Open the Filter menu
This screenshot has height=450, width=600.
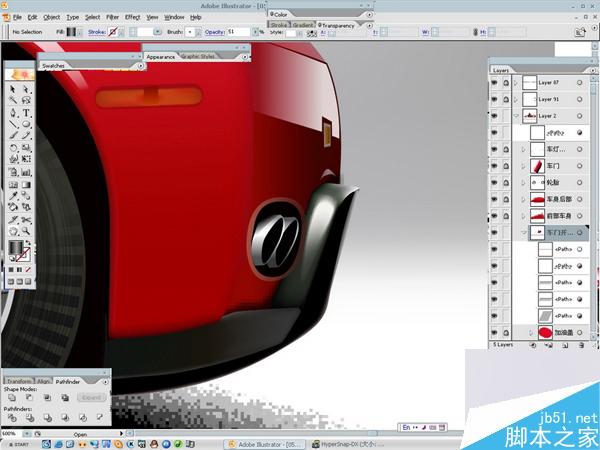point(112,17)
